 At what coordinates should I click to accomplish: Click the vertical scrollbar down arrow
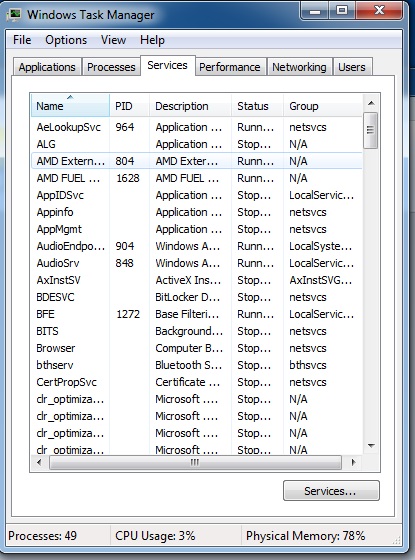pos(371,446)
